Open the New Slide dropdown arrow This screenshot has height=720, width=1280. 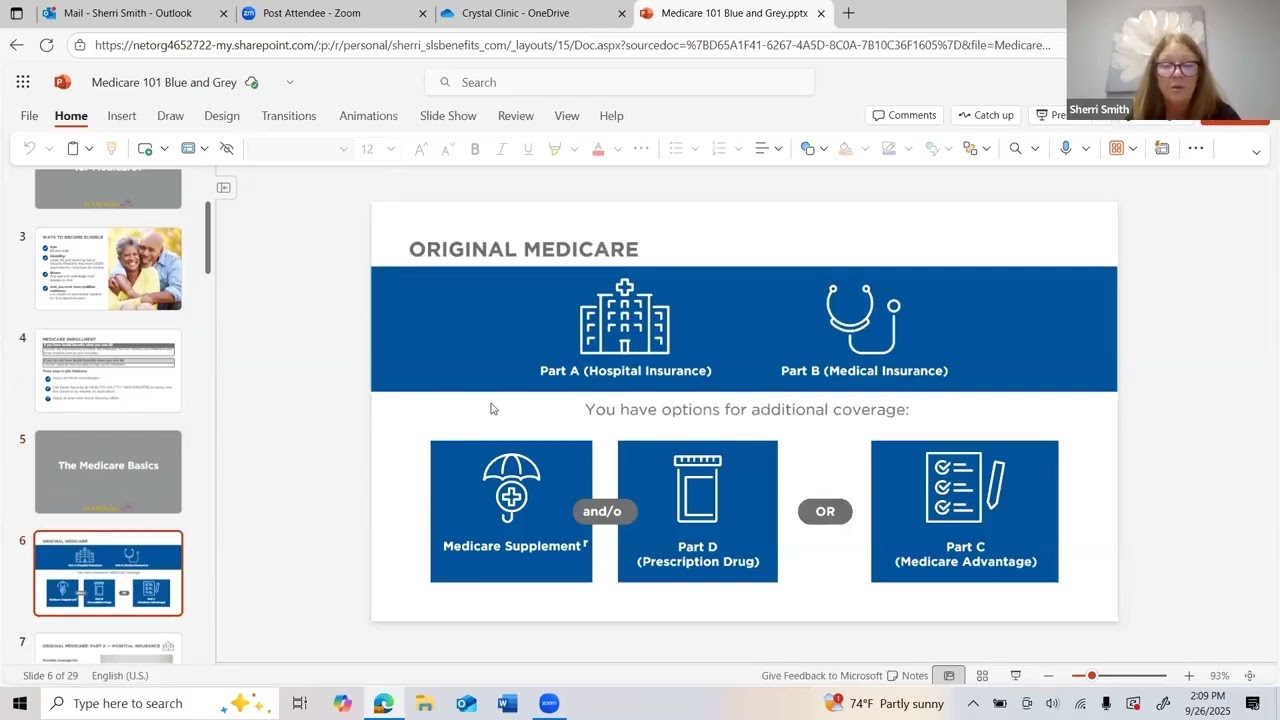(164, 149)
